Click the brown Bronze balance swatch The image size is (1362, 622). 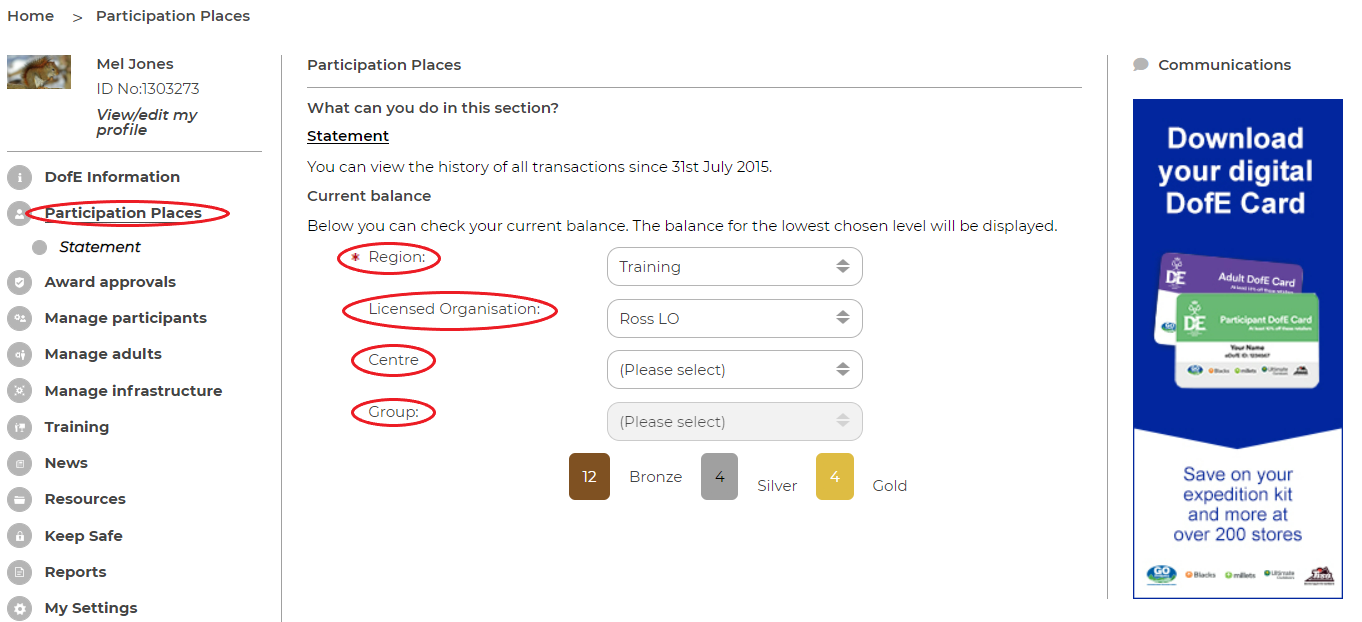coord(589,476)
